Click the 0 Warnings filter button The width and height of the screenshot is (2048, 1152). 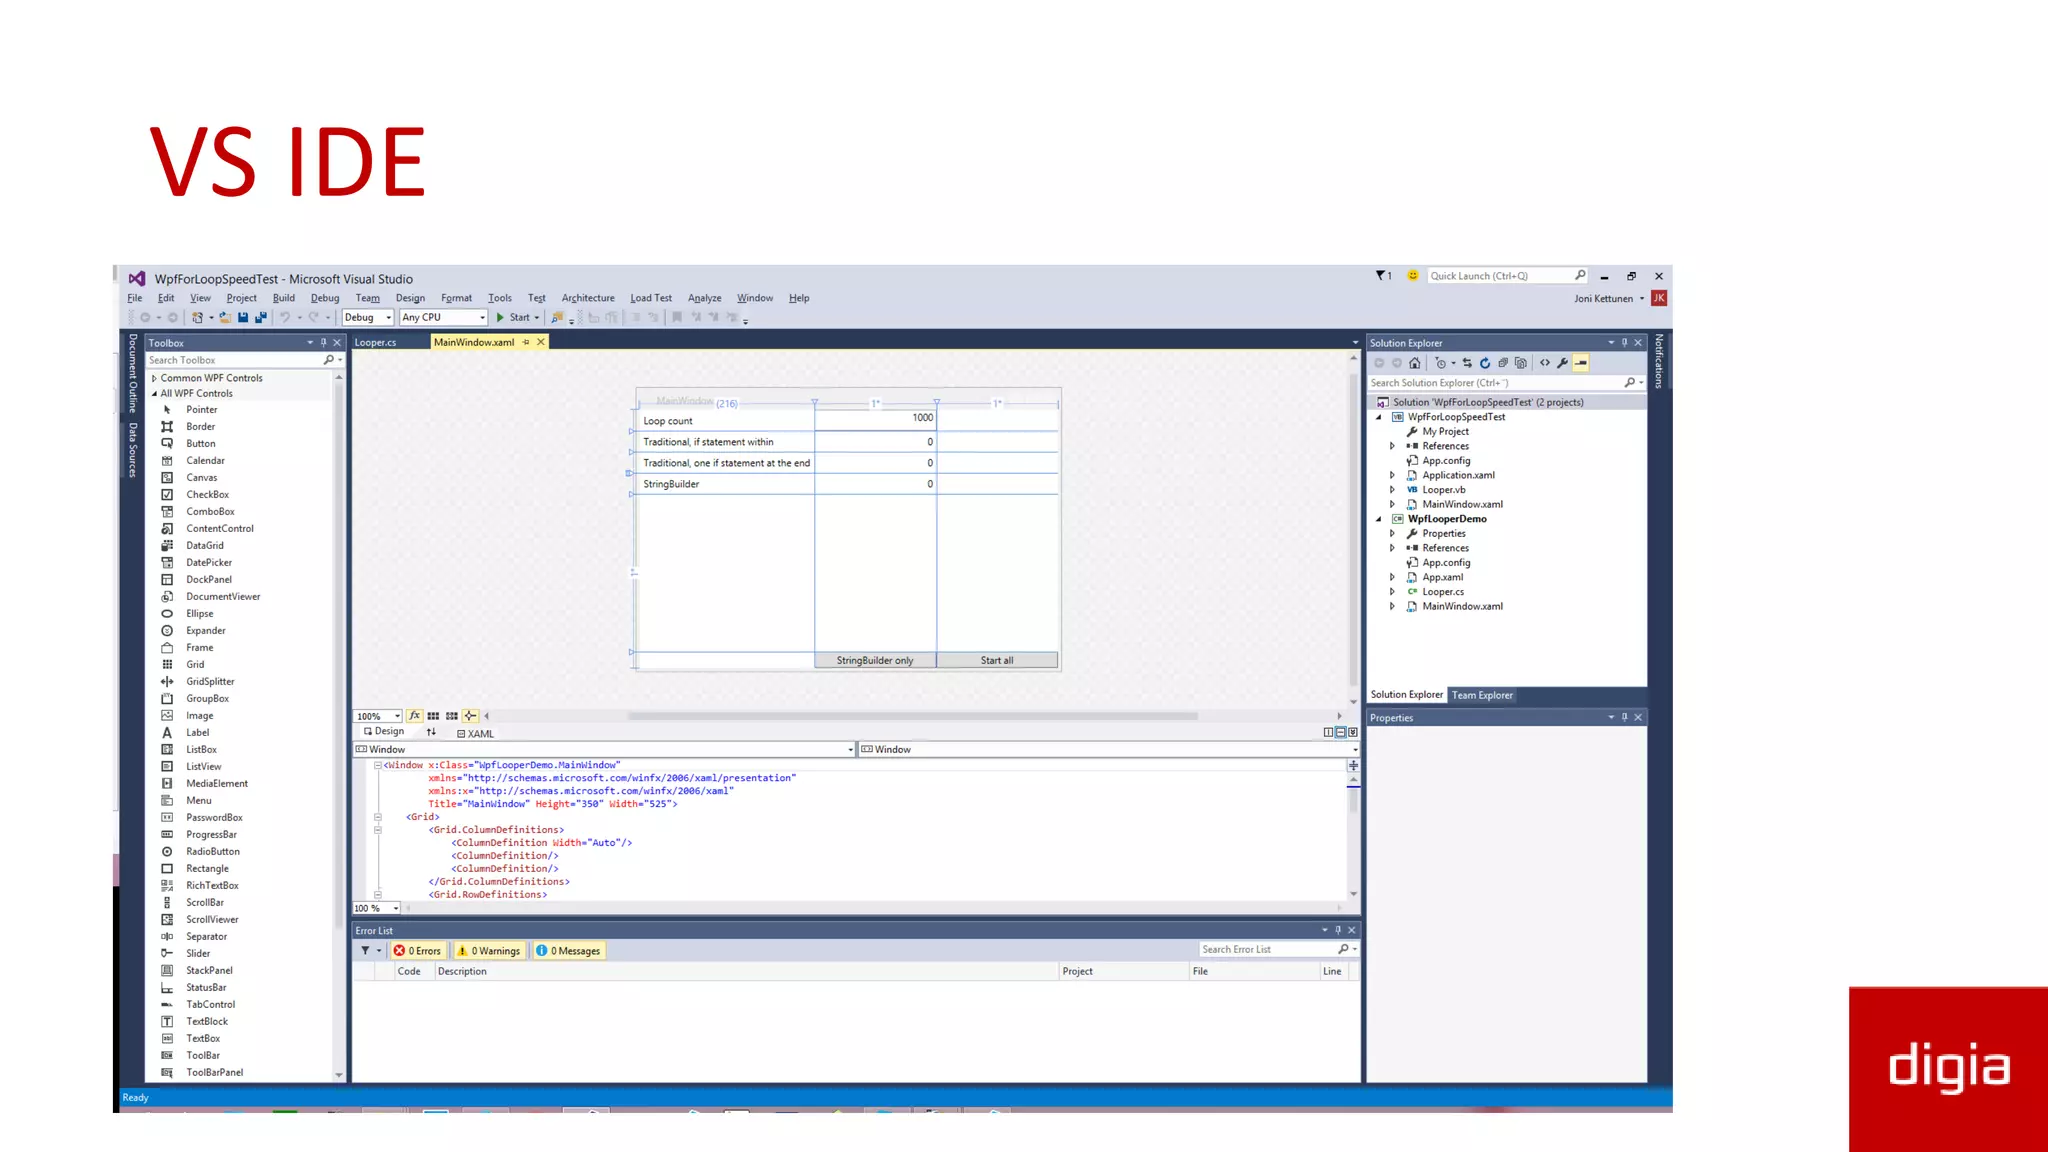(489, 951)
